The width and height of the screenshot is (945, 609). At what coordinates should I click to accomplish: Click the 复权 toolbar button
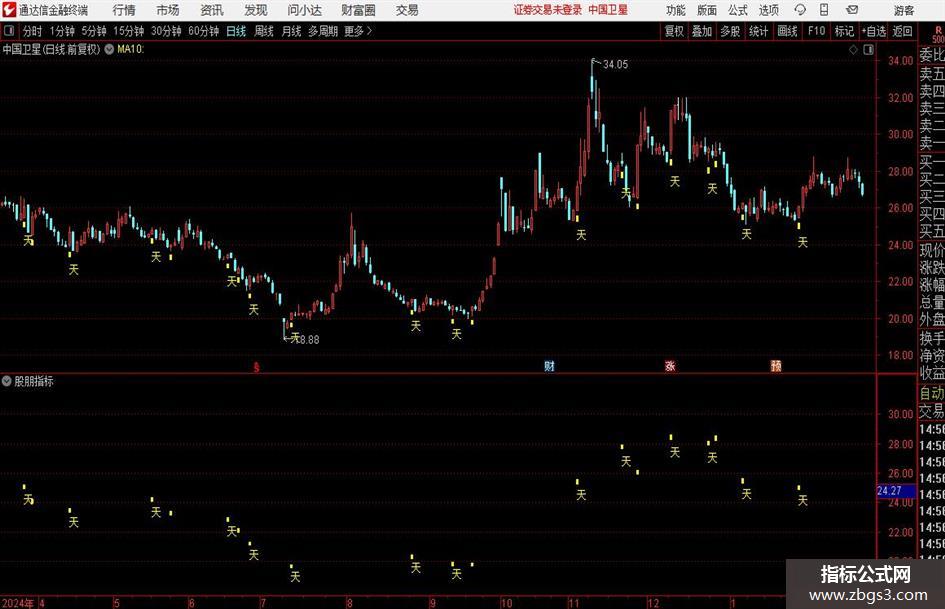674,31
